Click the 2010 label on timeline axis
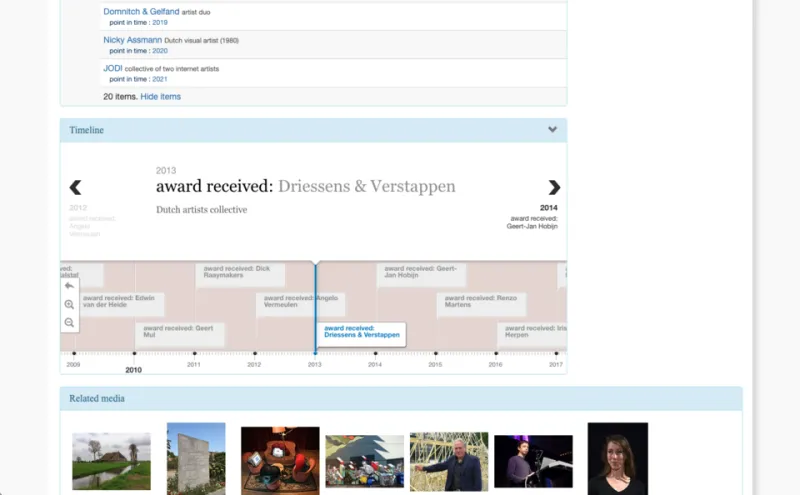 point(134,370)
